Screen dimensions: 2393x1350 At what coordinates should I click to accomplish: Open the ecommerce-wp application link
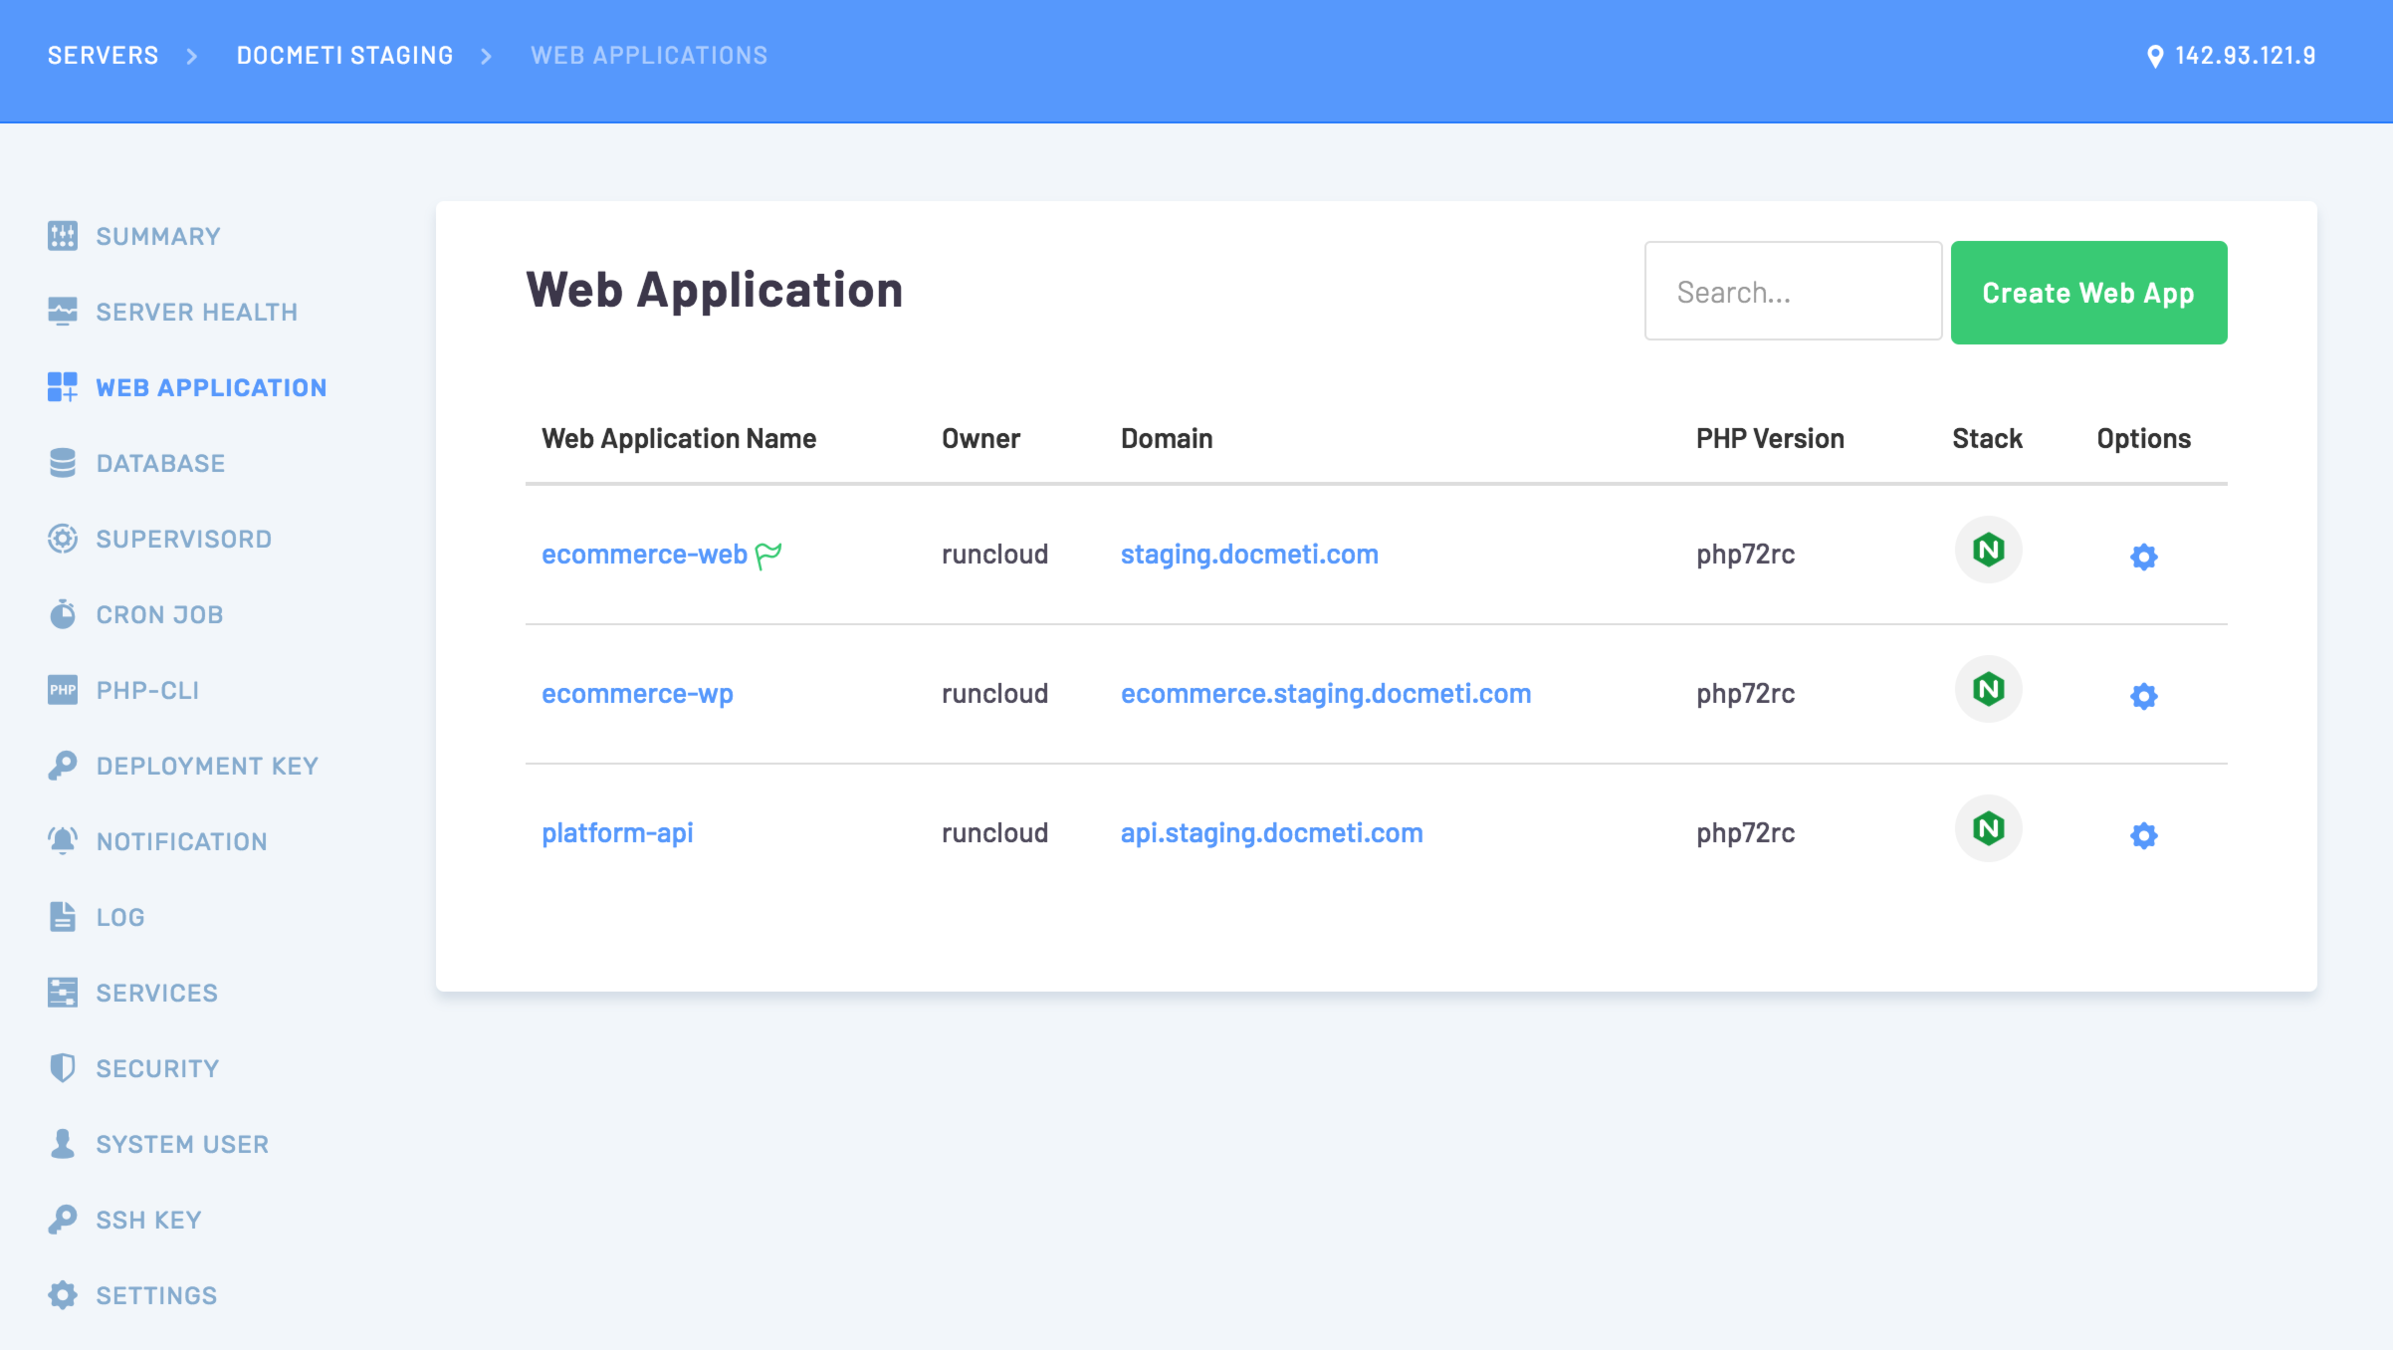coord(637,693)
